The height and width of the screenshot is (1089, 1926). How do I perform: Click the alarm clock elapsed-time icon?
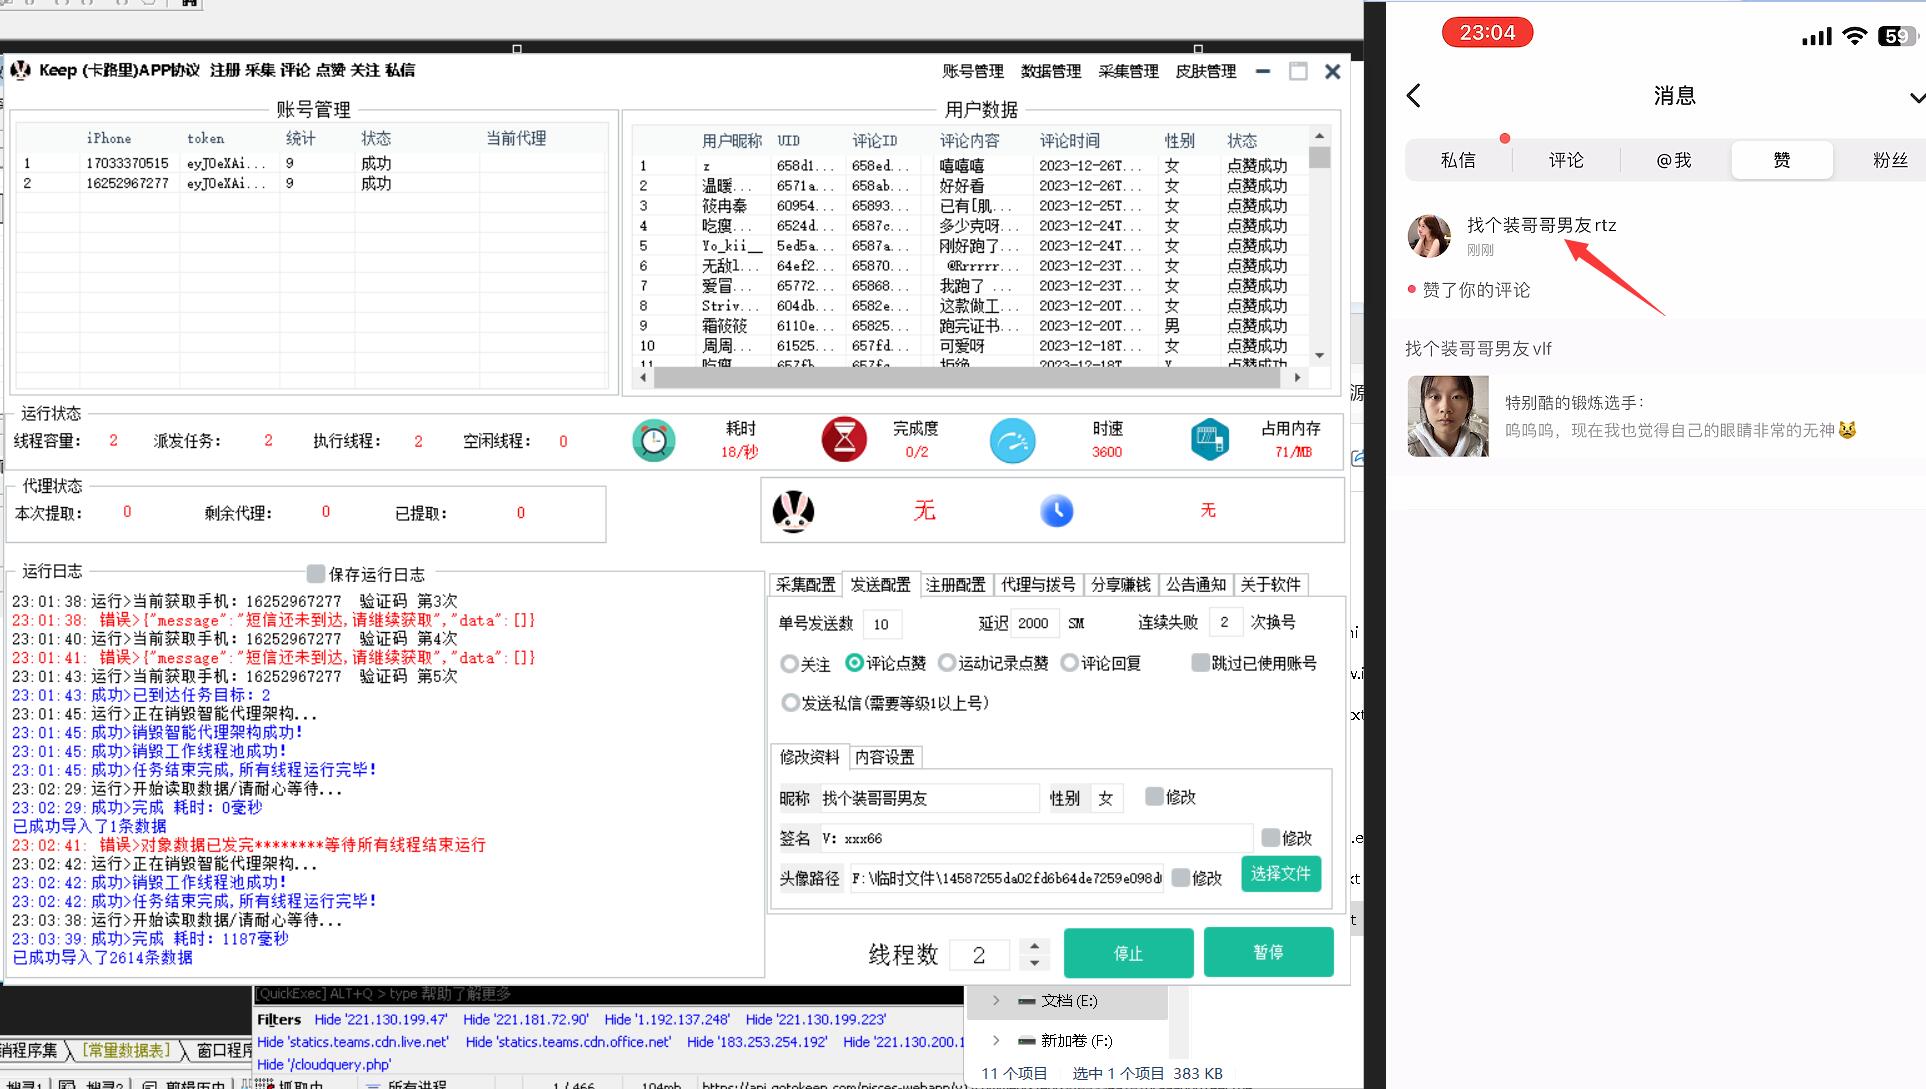click(x=654, y=441)
